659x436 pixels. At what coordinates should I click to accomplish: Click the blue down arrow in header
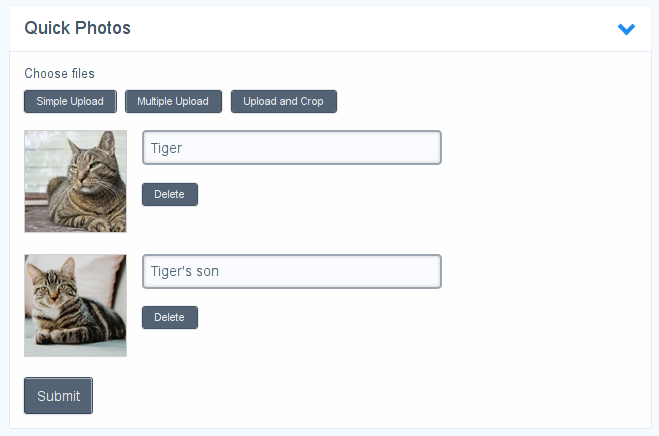(x=627, y=29)
